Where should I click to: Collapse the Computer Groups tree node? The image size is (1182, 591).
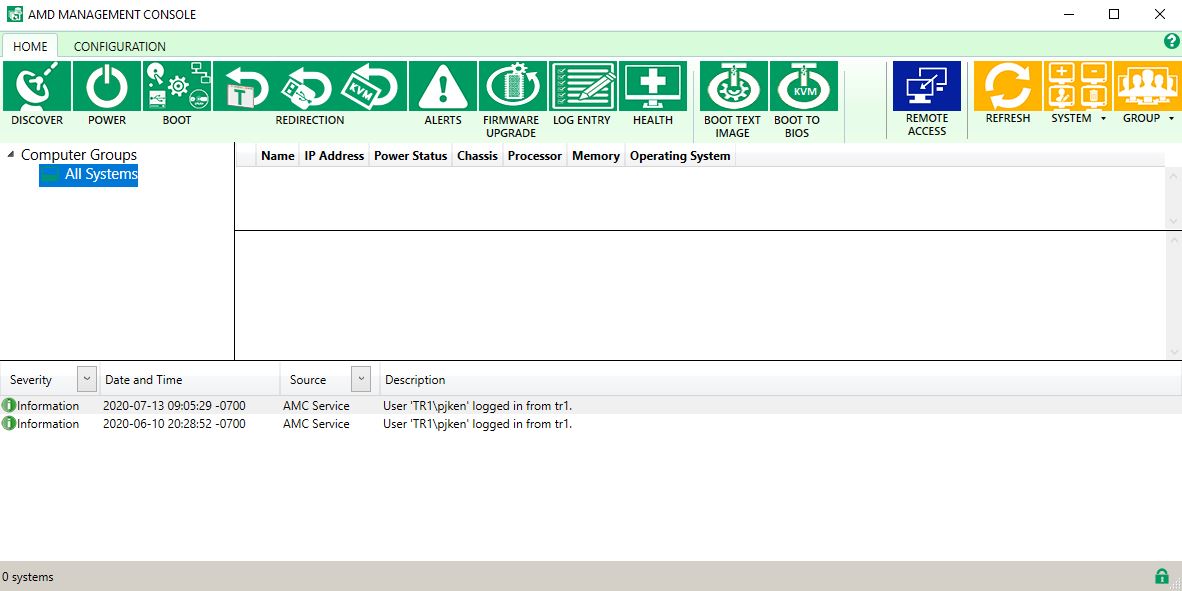11,155
